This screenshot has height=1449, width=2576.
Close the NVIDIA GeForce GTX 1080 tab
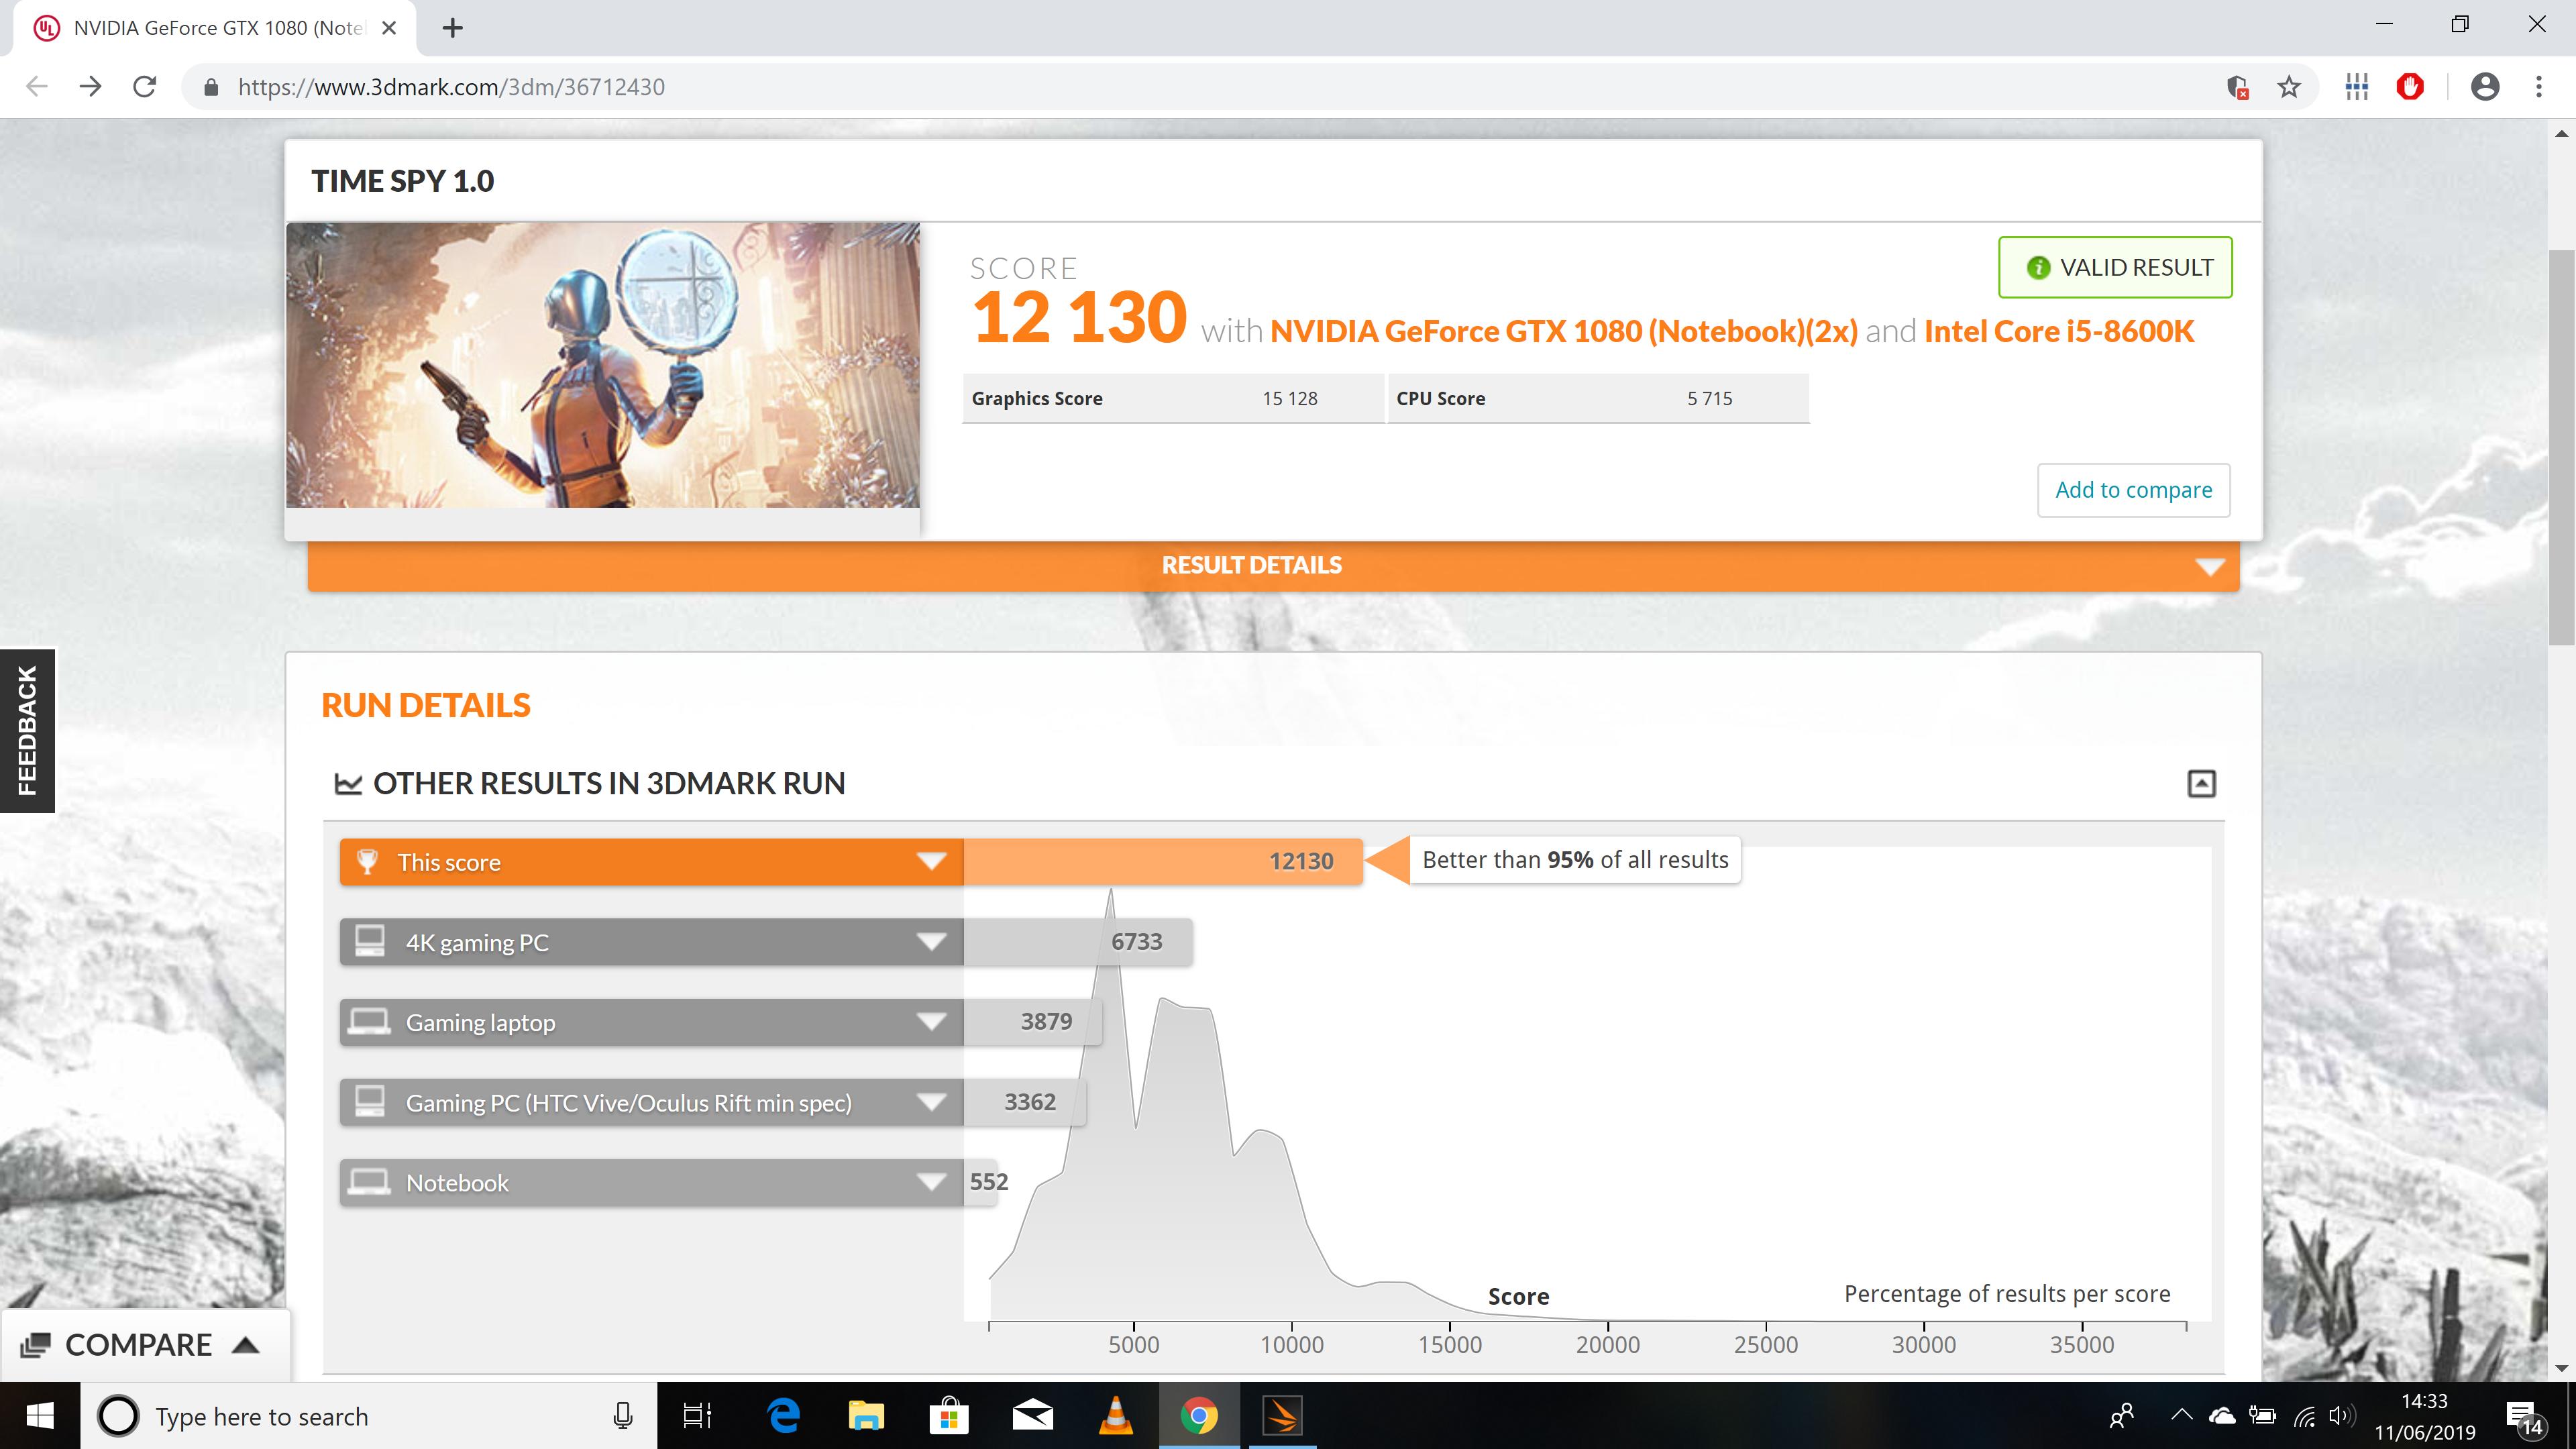click(x=390, y=28)
